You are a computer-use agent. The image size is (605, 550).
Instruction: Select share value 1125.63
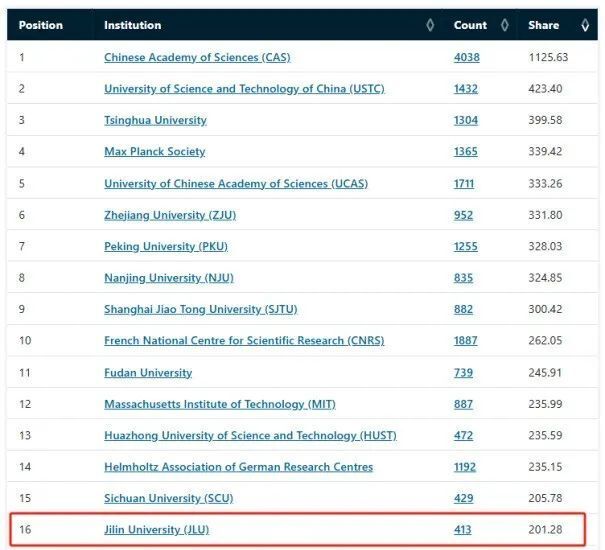pyautogui.click(x=548, y=57)
